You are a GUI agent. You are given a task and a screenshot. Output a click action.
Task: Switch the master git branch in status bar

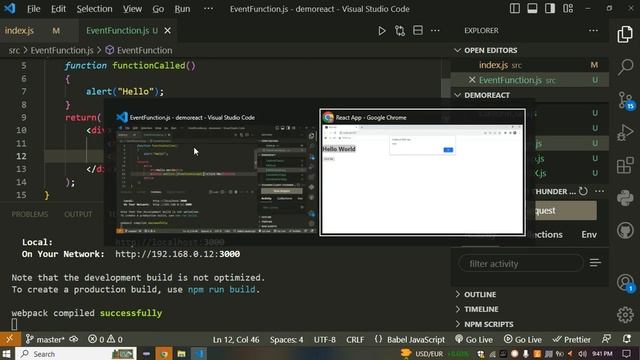[44, 339]
